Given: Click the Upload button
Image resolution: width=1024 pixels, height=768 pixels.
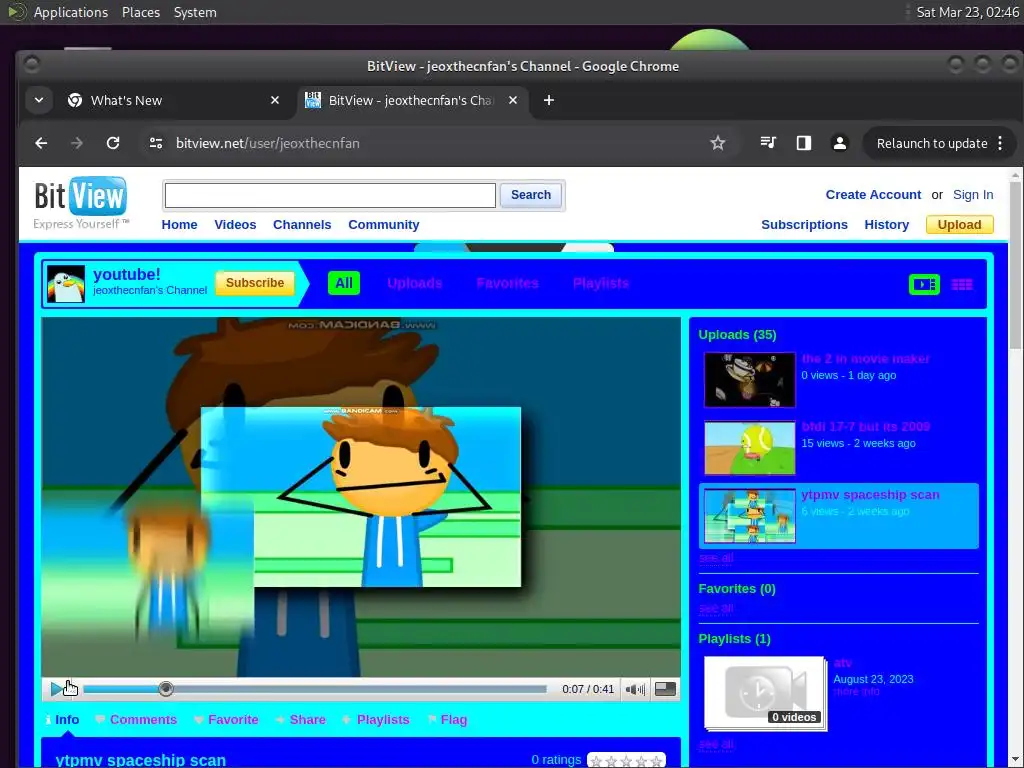Looking at the screenshot, I should click(959, 225).
